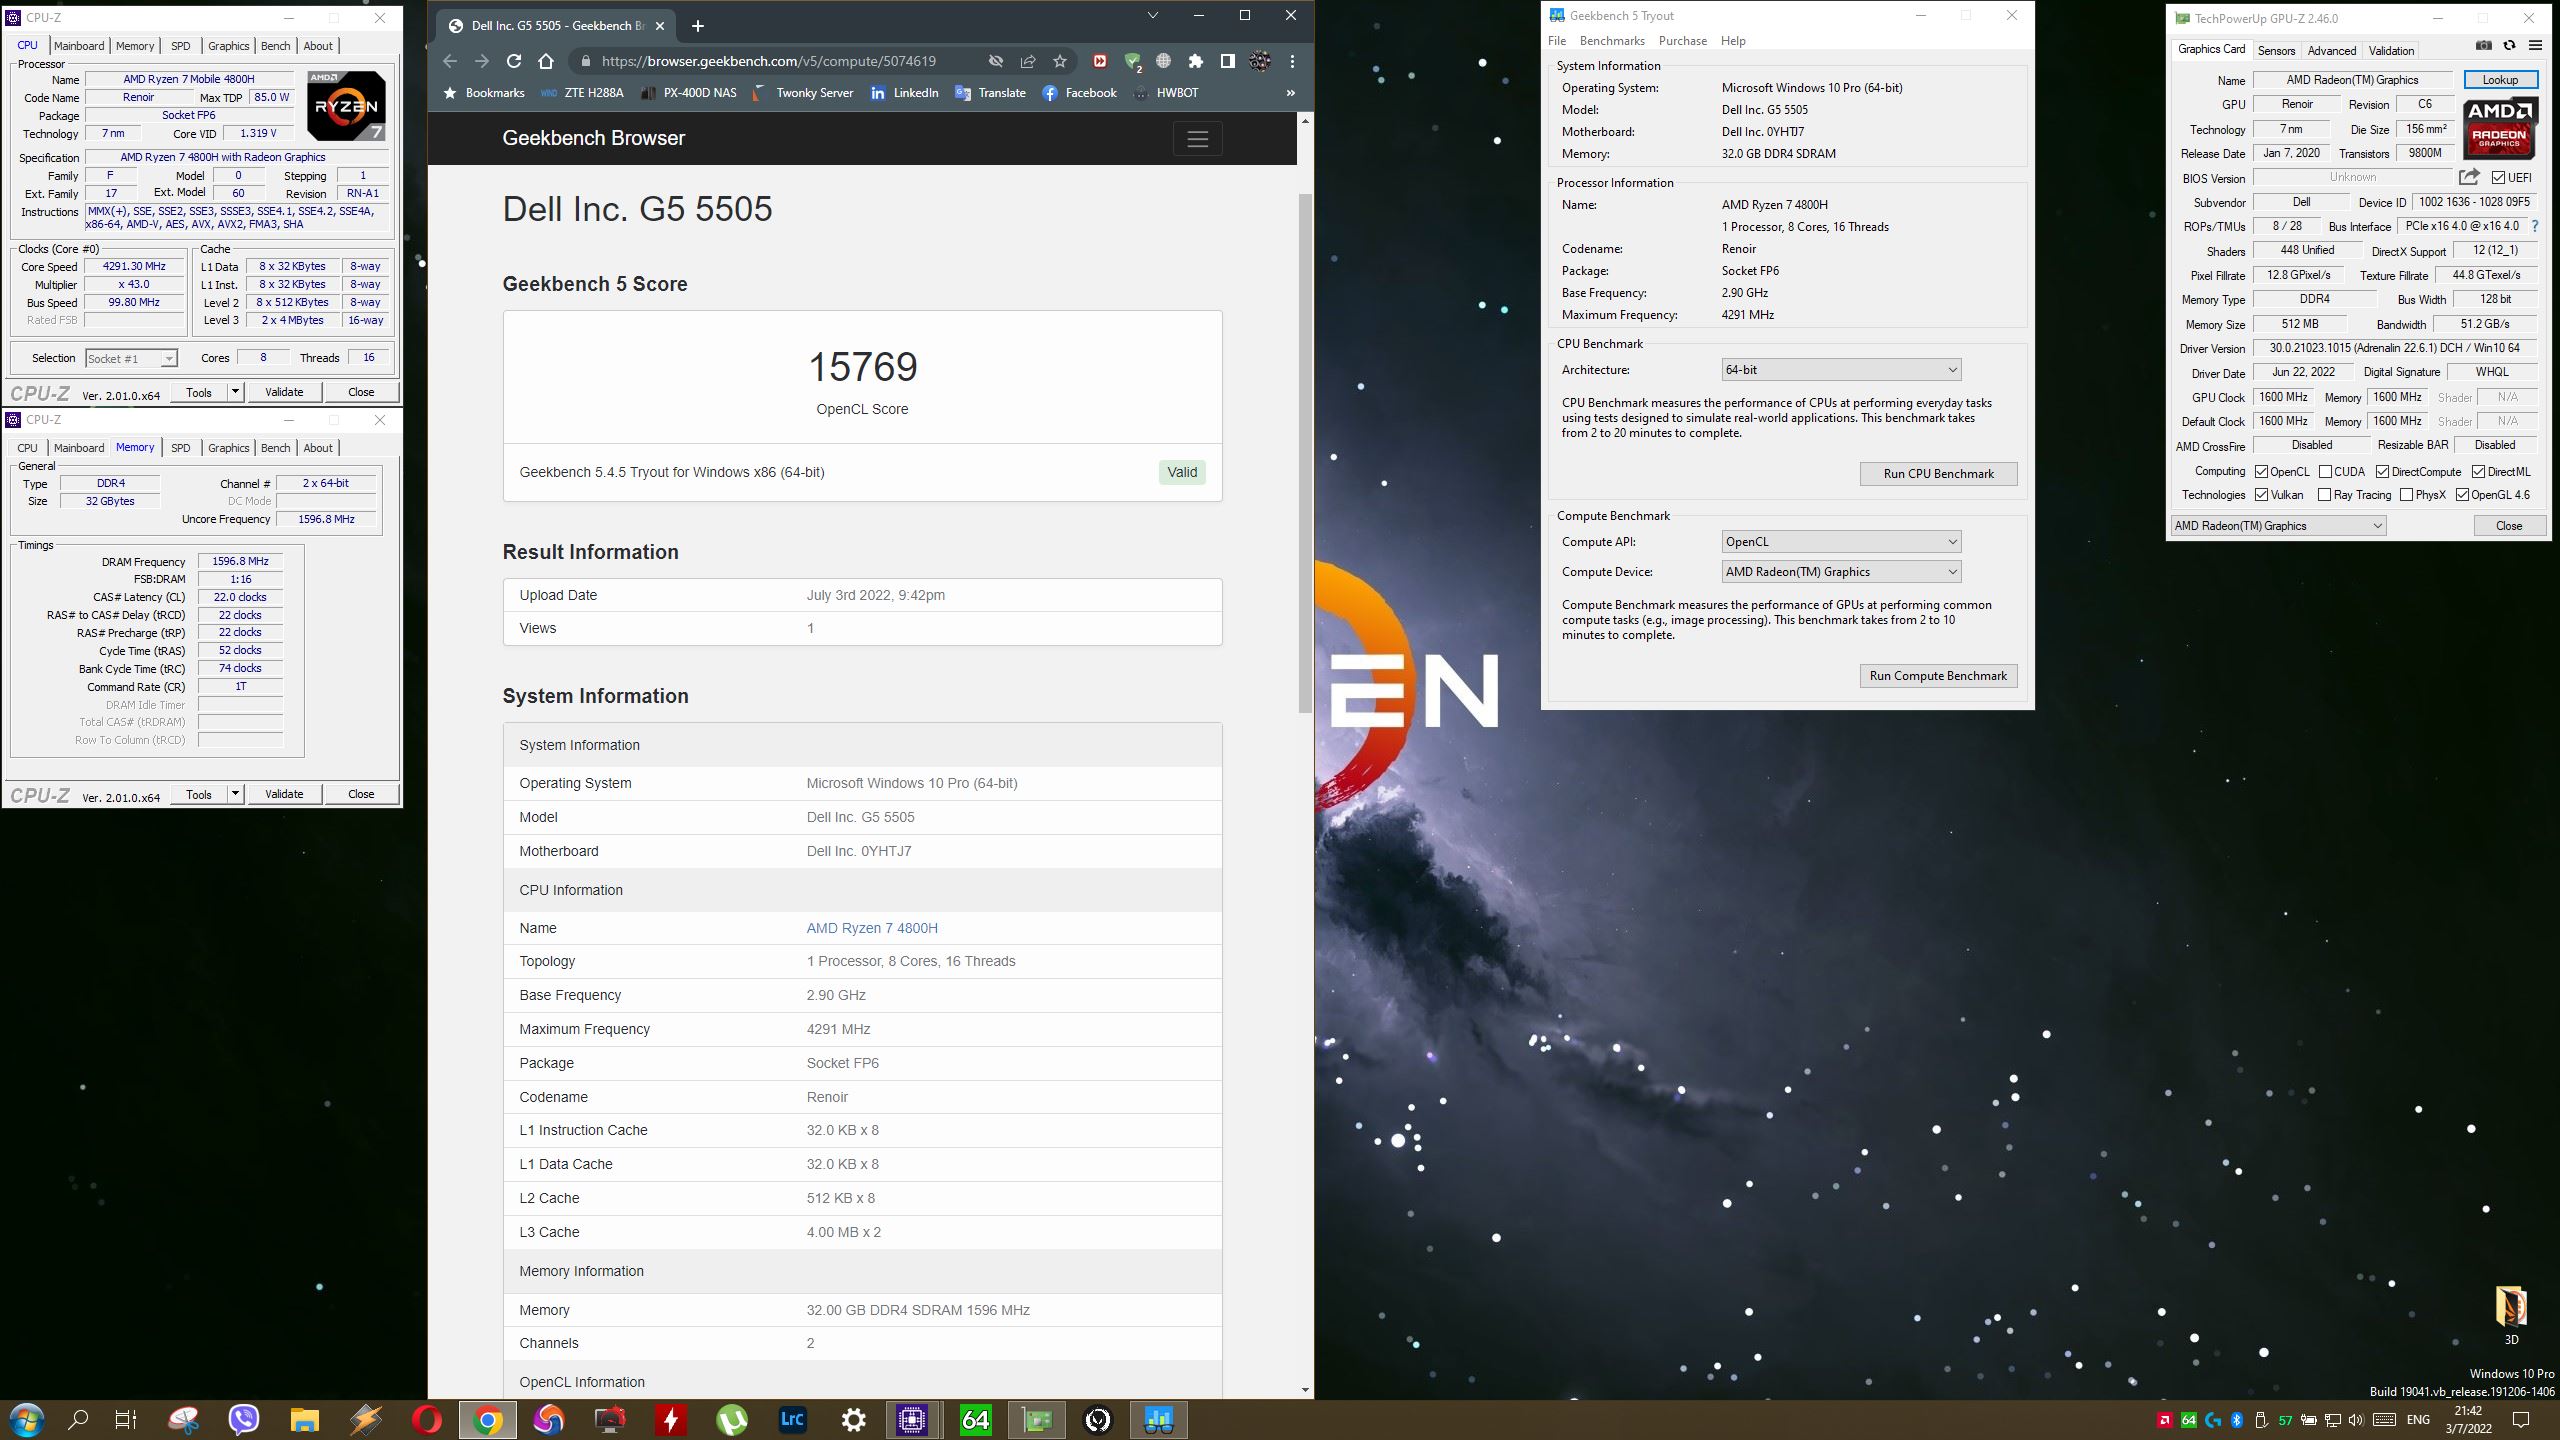Open the Chrome three-dot menu
The height and width of the screenshot is (1440, 2560).
pyautogui.click(x=1292, y=61)
